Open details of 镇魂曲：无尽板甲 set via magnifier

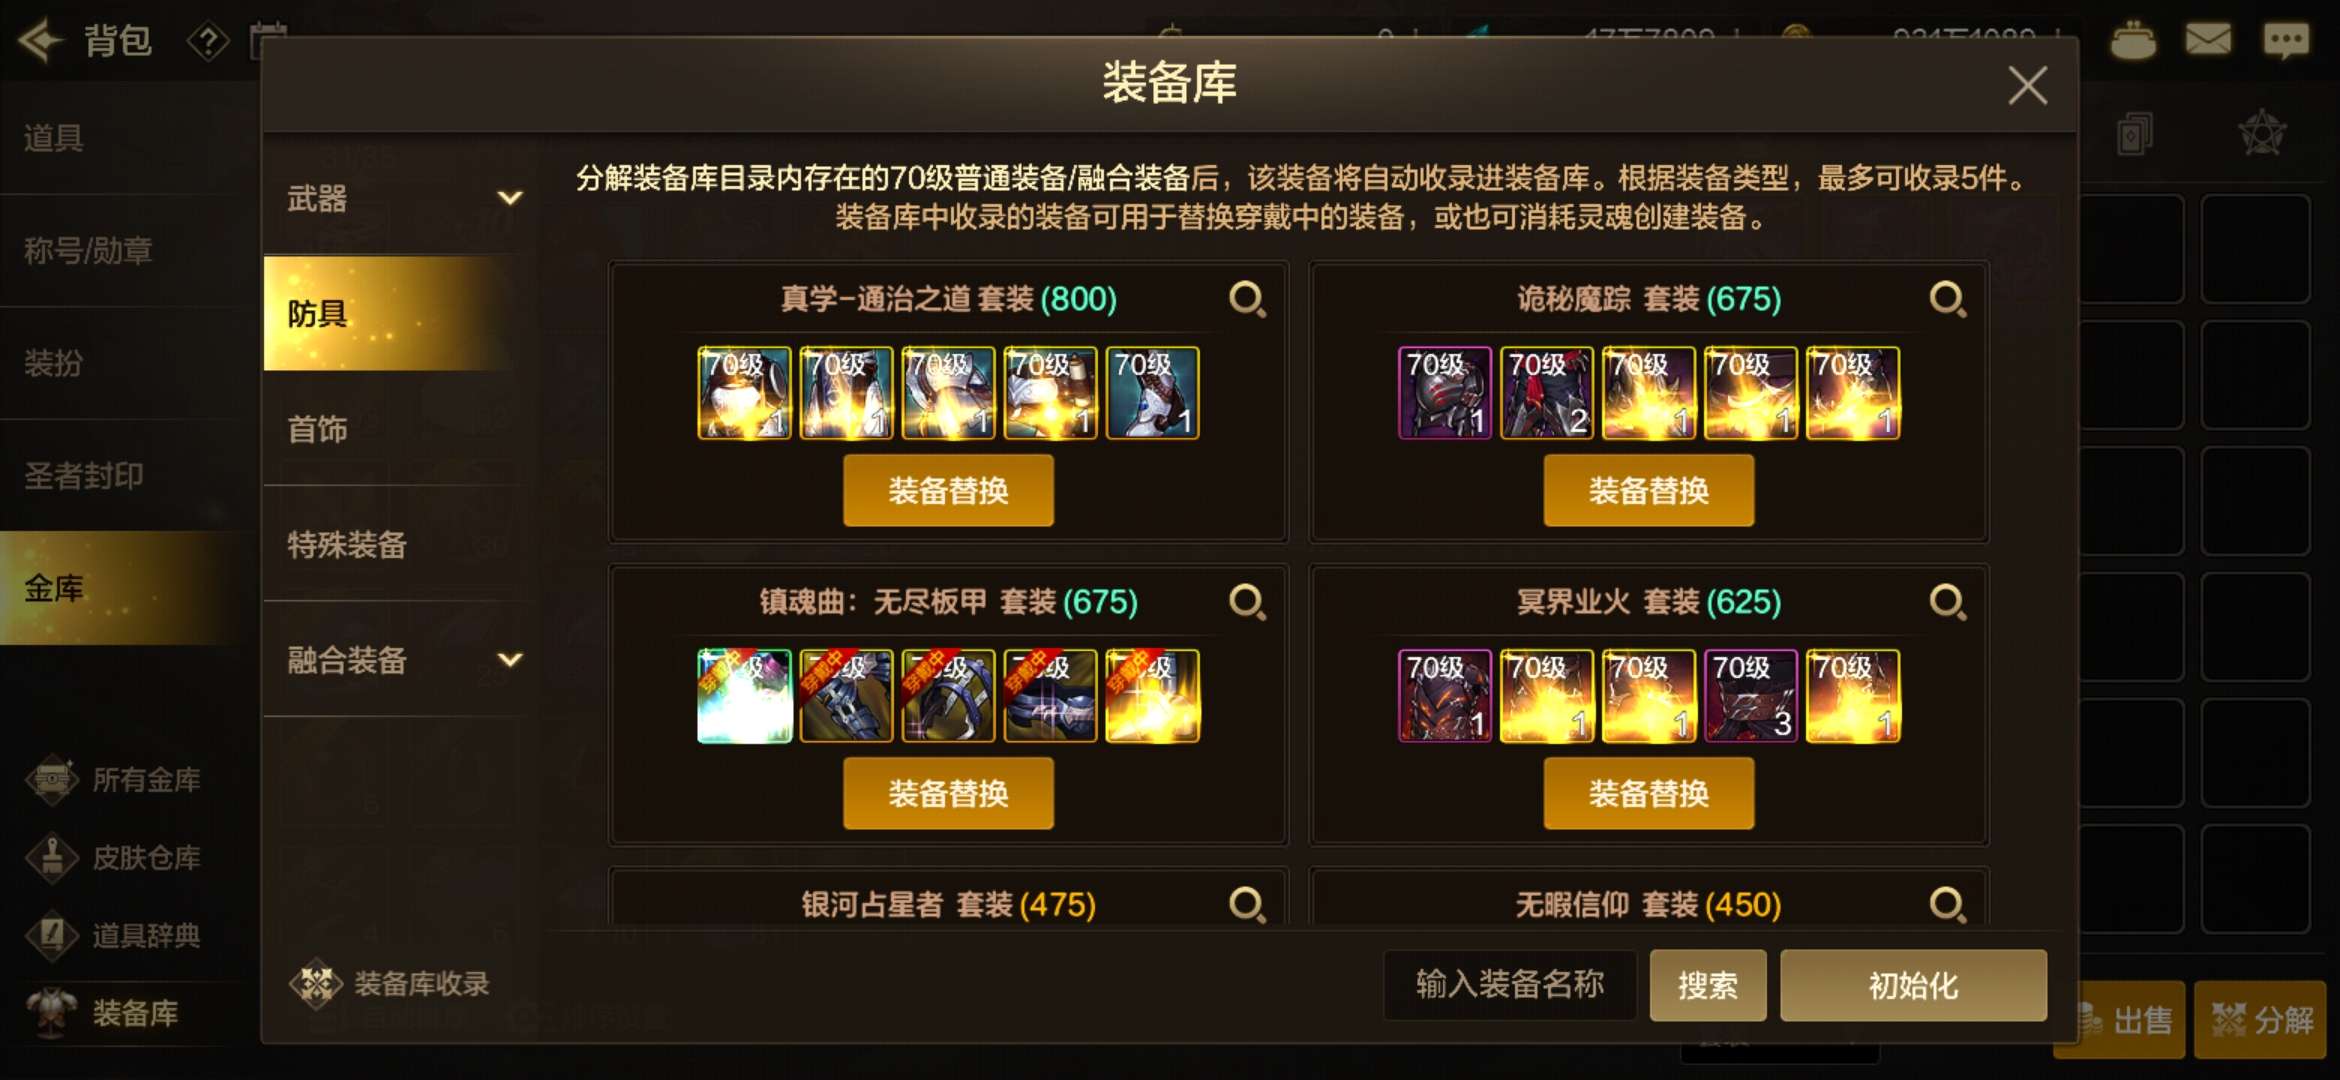pos(1247,602)
